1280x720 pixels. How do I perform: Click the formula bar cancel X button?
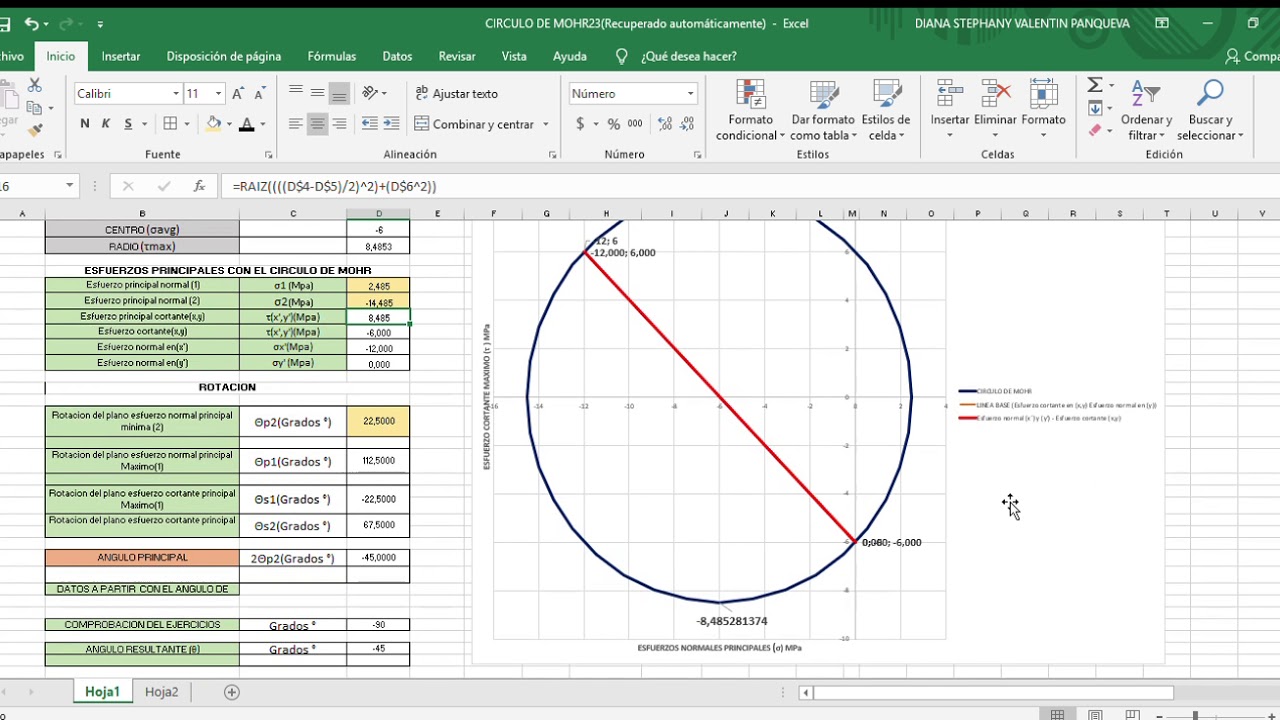click(x=128, y=186)
